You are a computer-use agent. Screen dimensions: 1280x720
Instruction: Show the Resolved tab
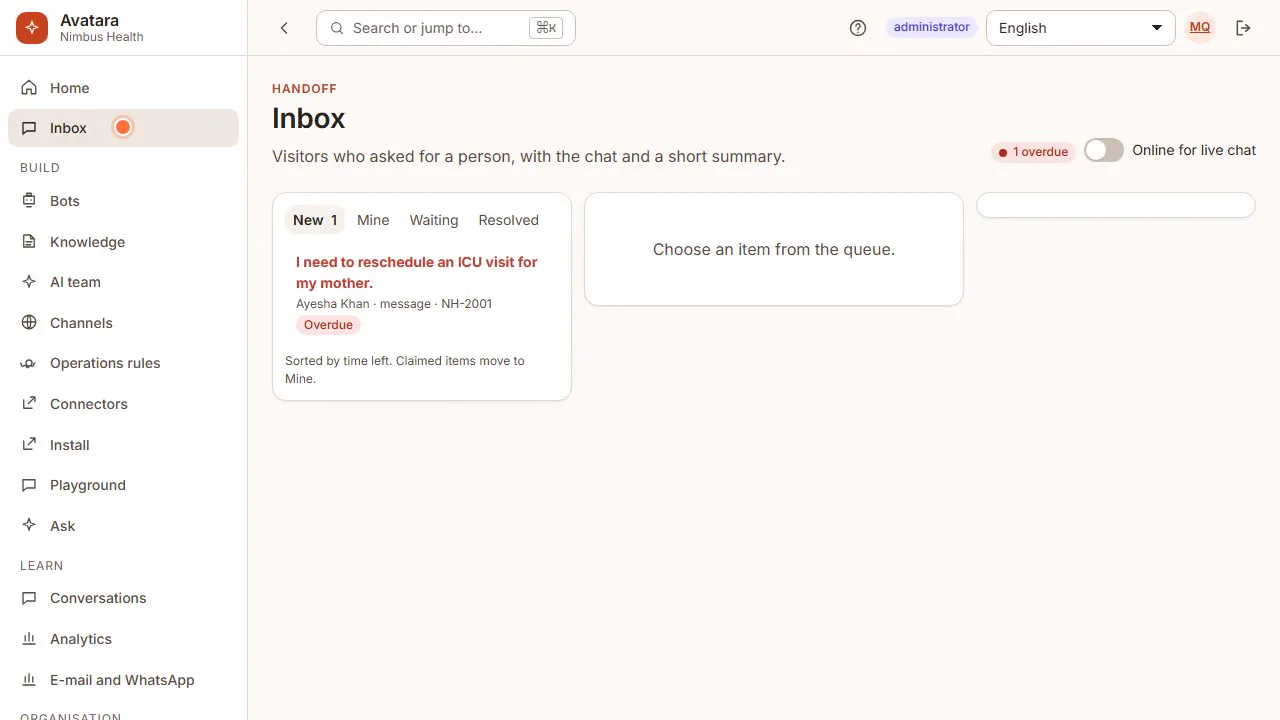tap(508, 220)
